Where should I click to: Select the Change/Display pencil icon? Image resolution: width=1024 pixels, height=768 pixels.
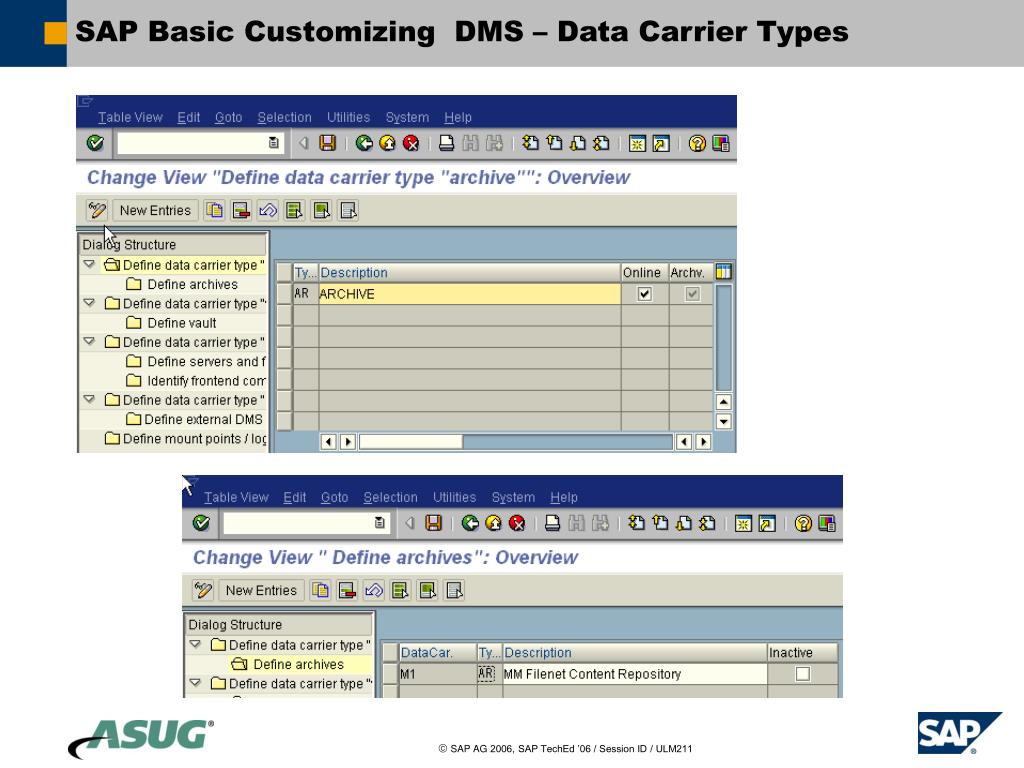coord(95,210)
